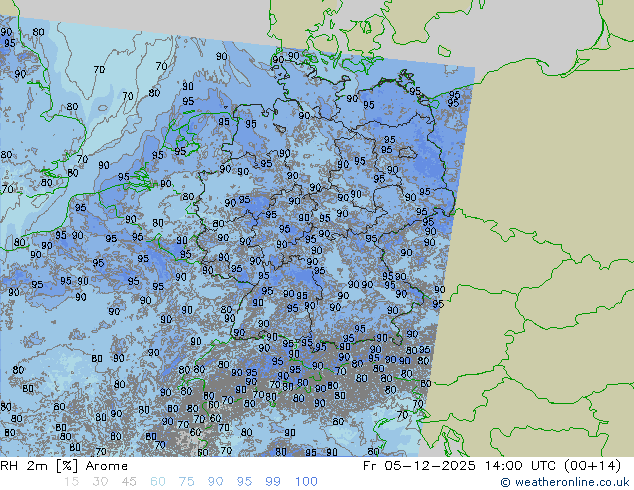Viewport: 634px width, 490px height.
Task: Click the legend value 90
Action: [215, 482]
